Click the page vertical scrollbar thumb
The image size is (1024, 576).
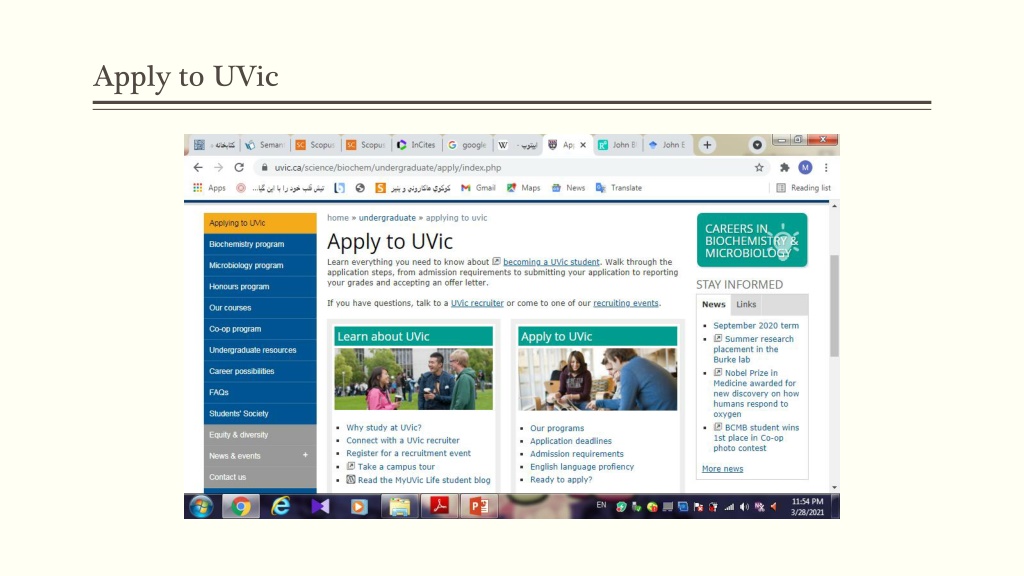pos(834,306)
